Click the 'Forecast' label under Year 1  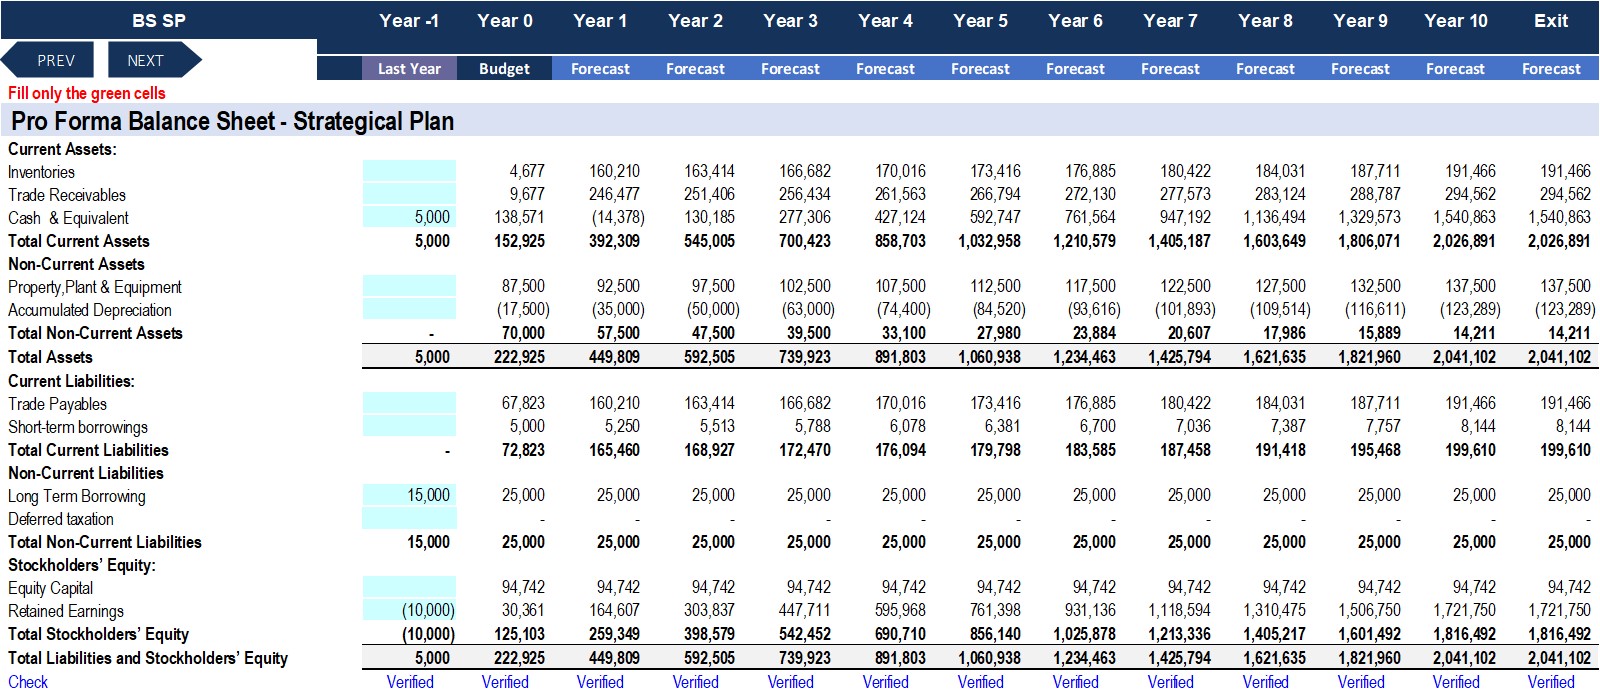coord(600,68)
